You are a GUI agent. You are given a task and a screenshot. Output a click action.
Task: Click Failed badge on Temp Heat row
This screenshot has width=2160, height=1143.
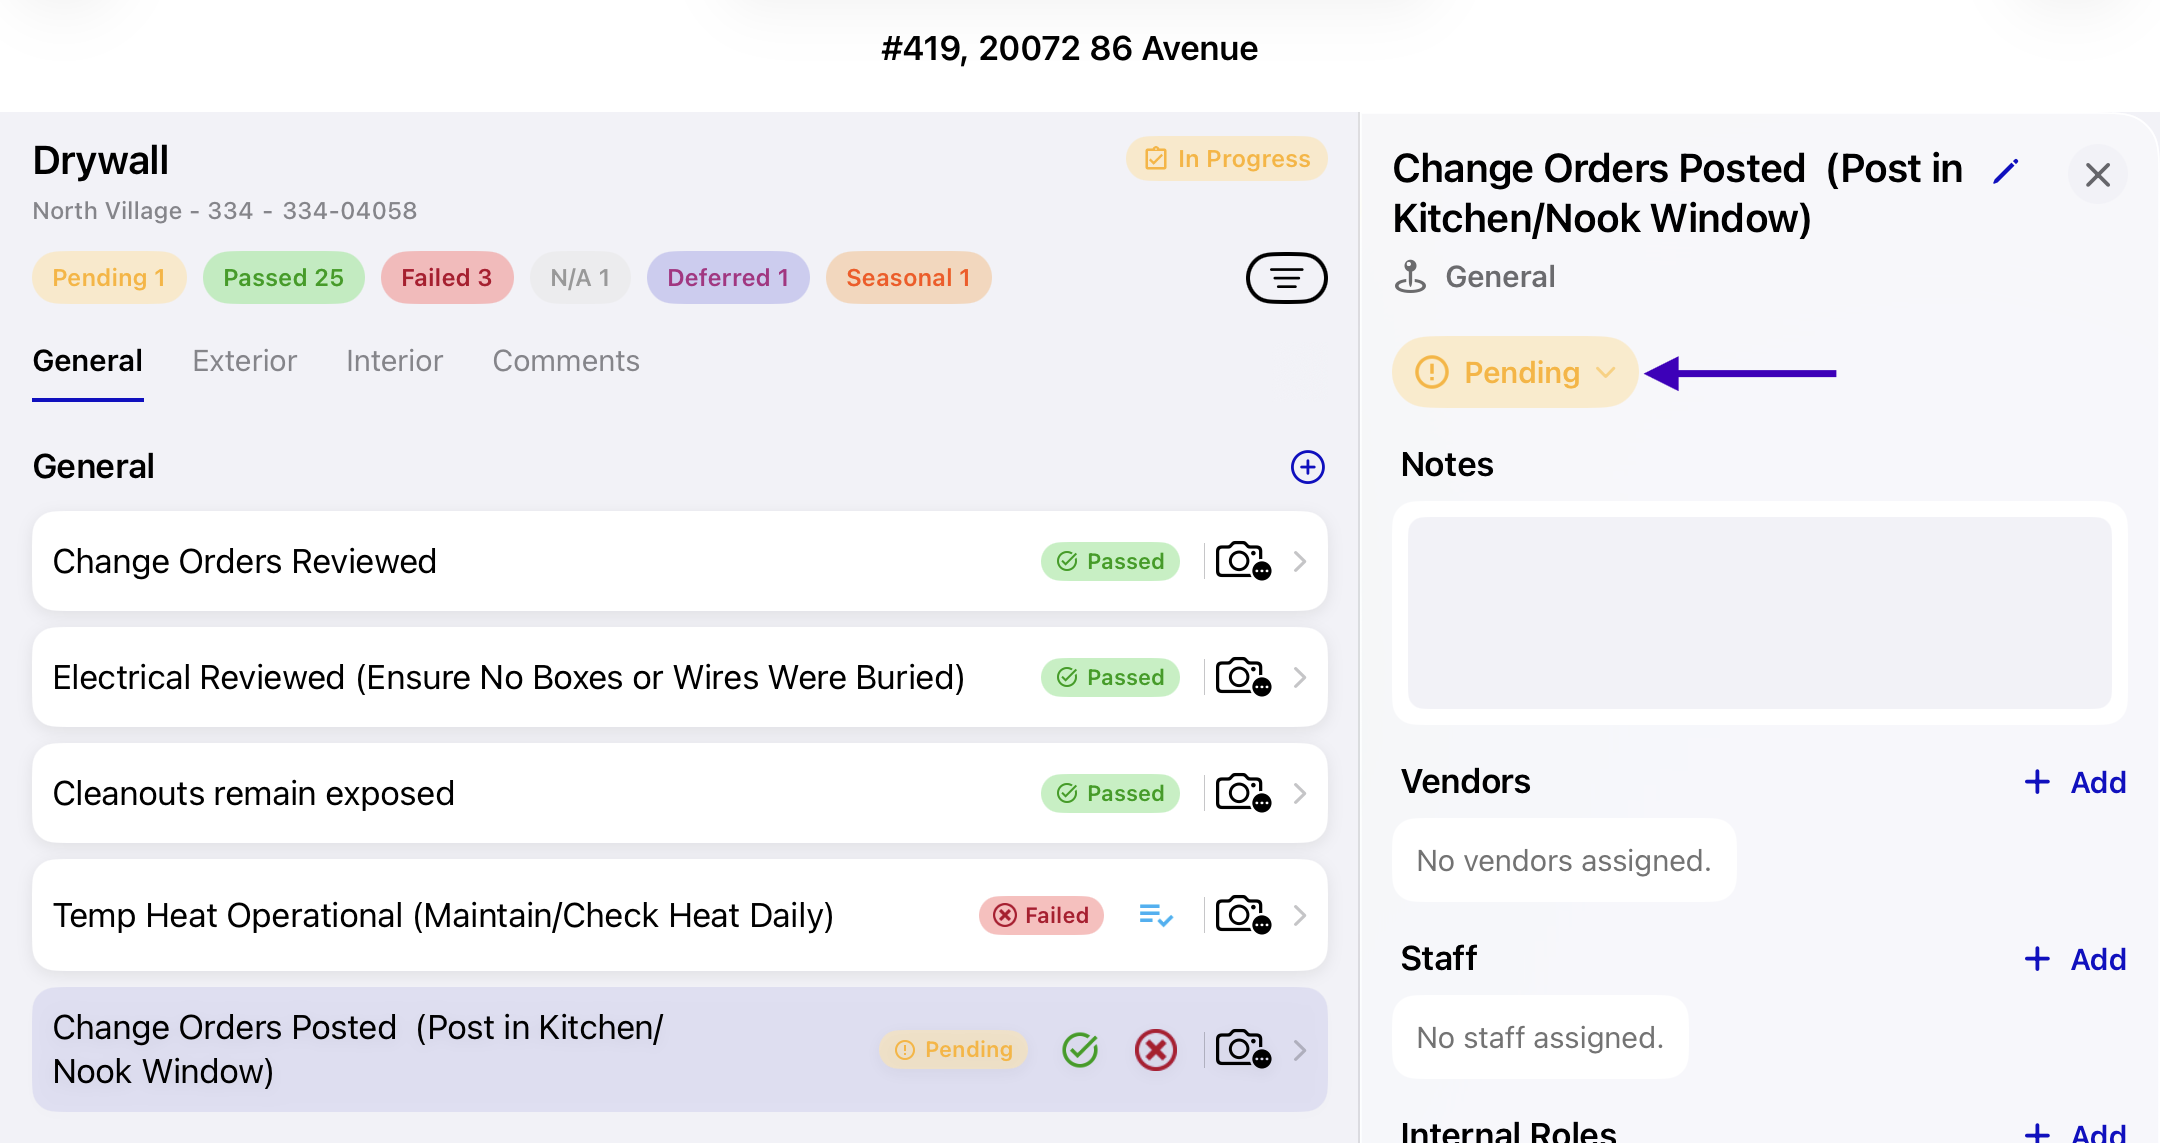(x=1041, y=915)
